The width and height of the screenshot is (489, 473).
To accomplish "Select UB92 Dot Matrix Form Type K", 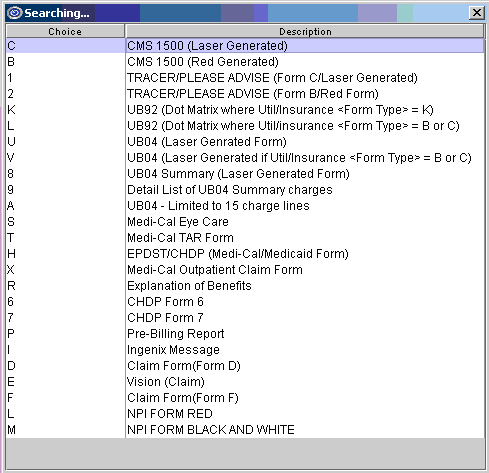I will [245, 110].
